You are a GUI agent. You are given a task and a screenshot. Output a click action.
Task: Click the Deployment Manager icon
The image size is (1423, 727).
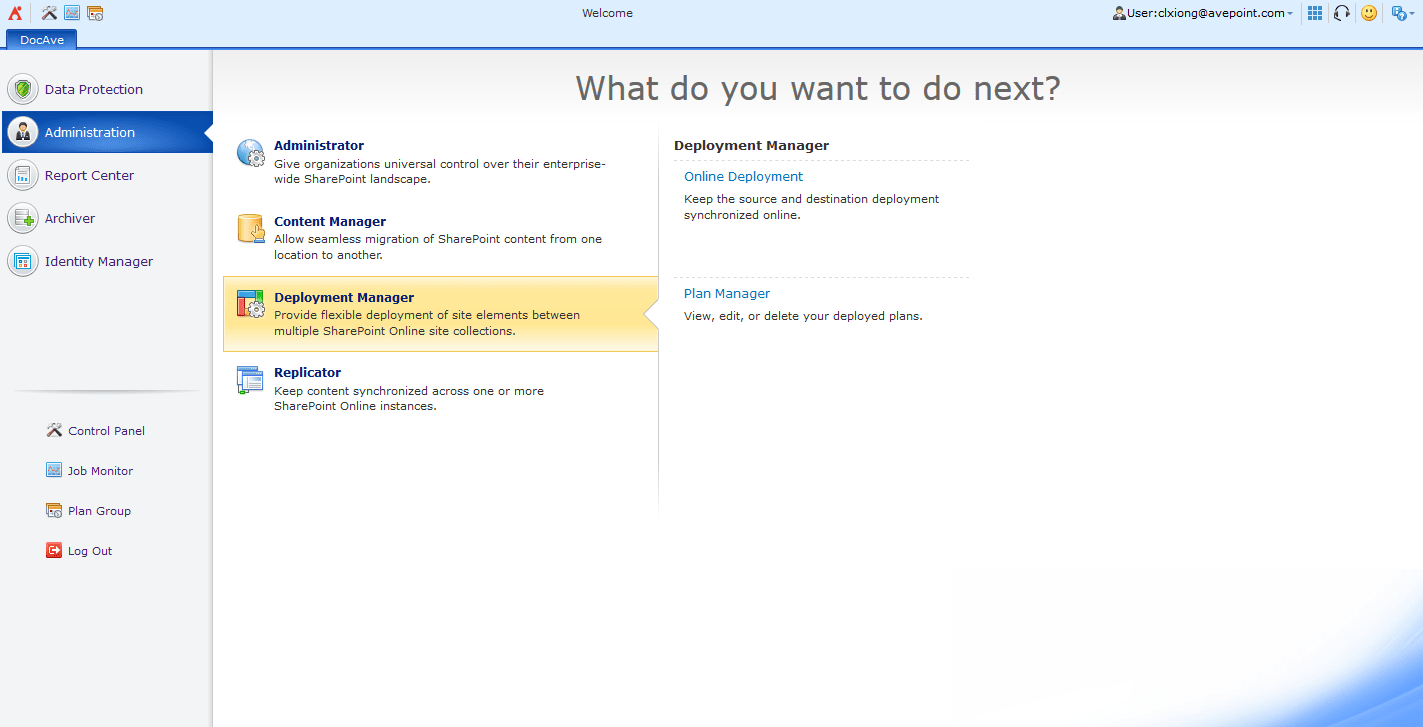pos(250,304)
